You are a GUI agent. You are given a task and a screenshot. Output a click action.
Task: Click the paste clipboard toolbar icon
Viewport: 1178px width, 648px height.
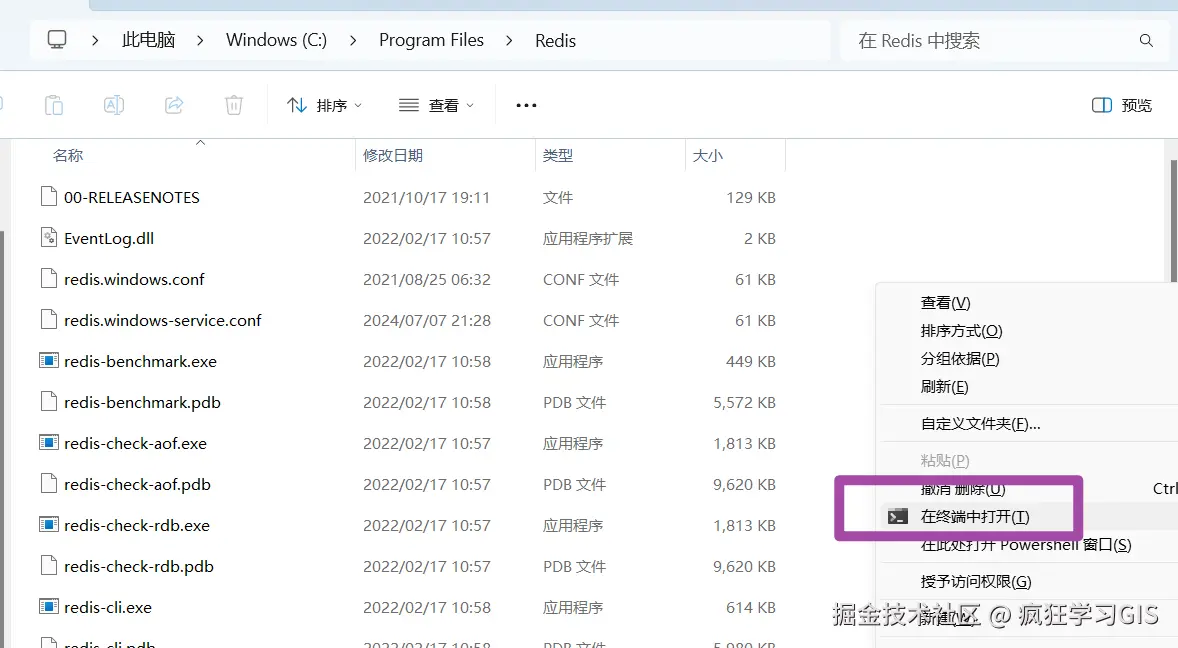coord(54,105)
